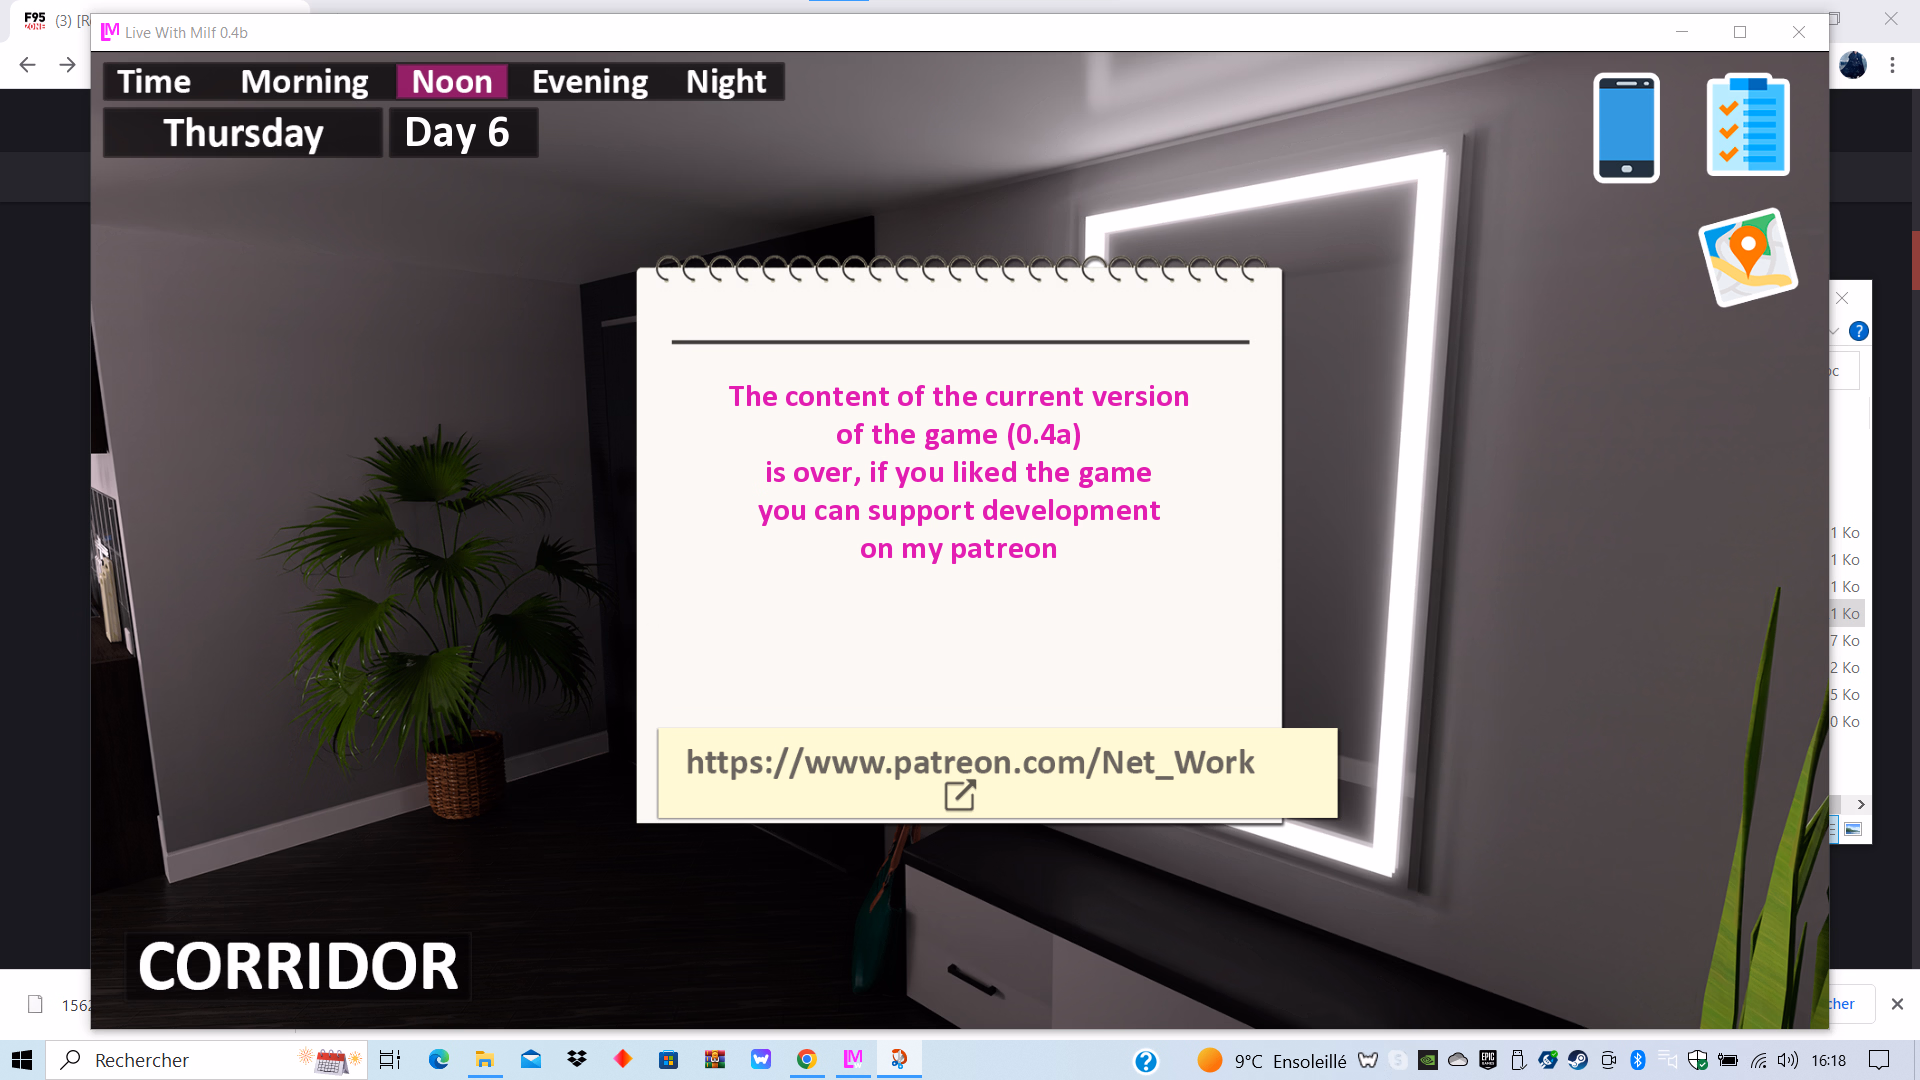Open the Windows Security shield tray icon

[x=1698, y=1060]
